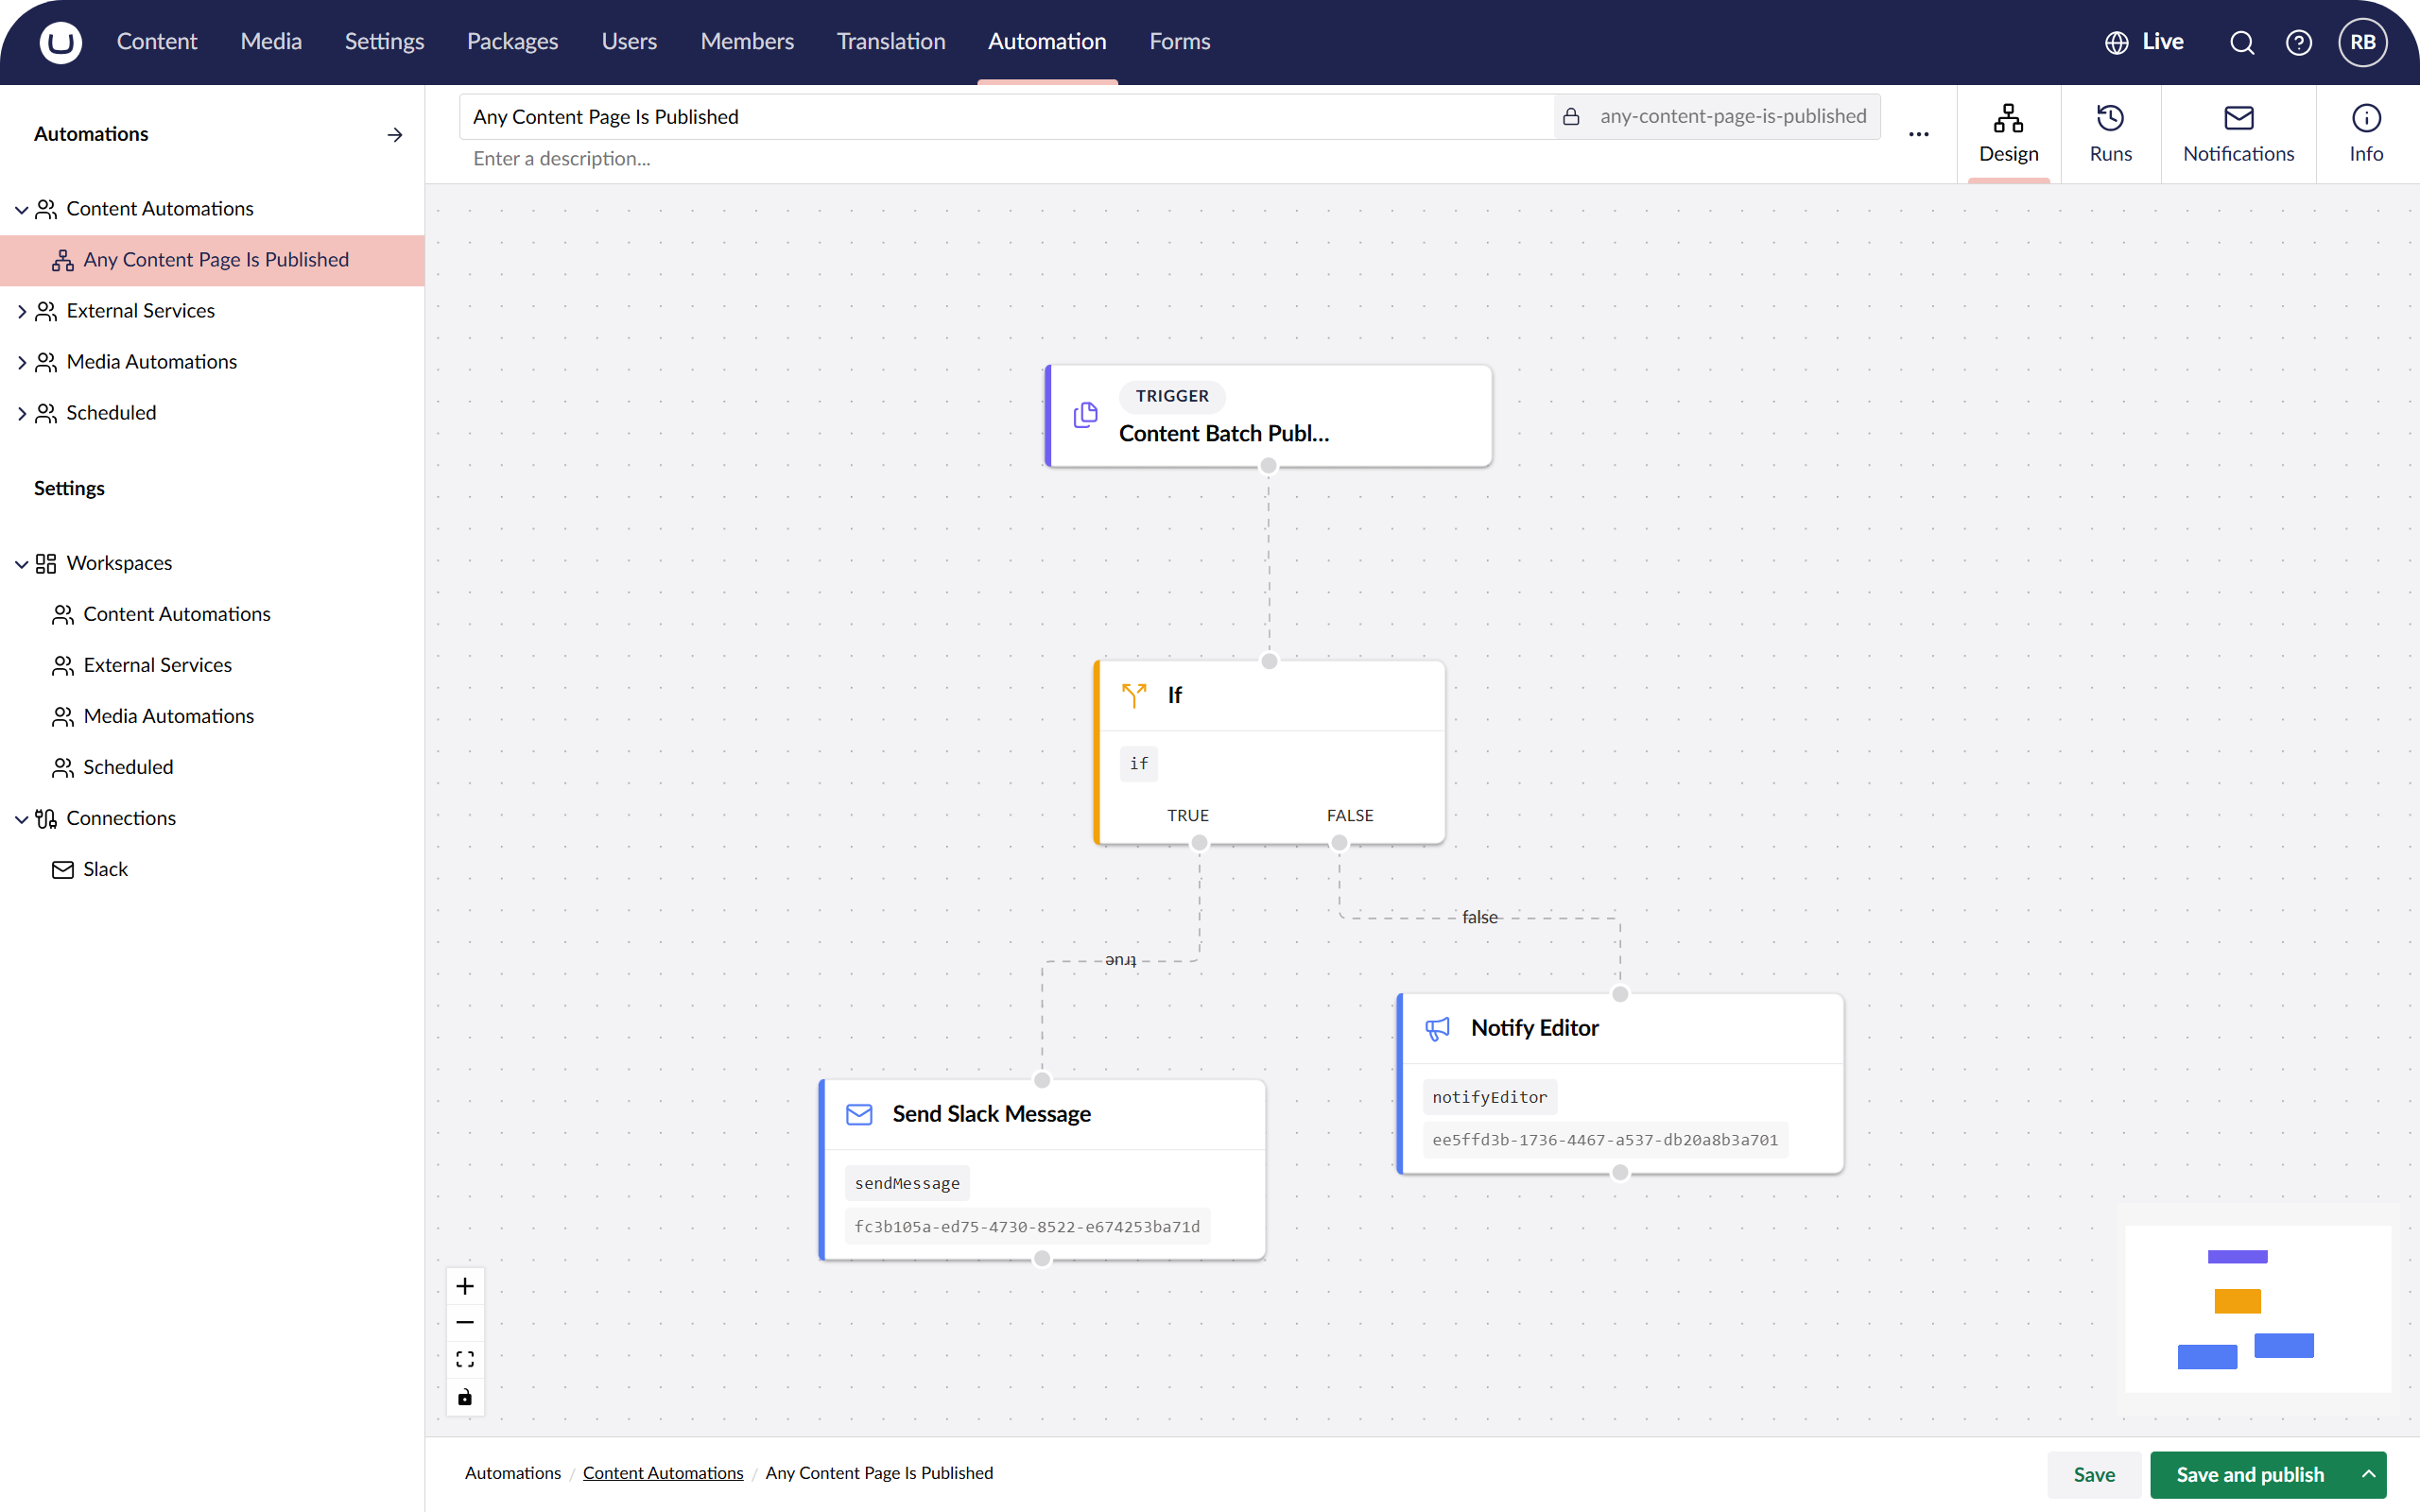Zoom in on the canvas with plus
Viewport: 2420px width, 1512px height.
pyautogui.click(x=465, y=1286)
